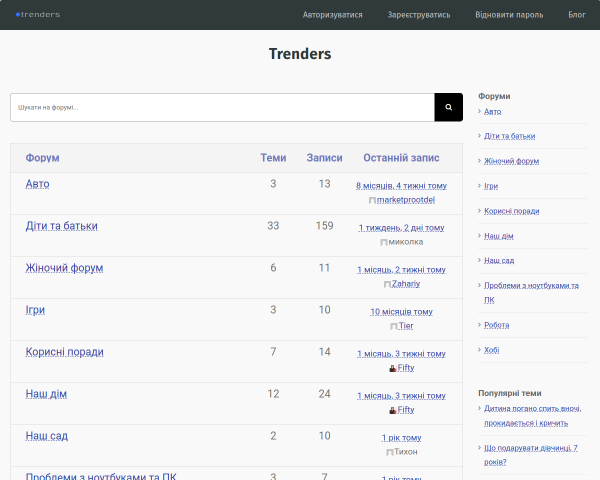Viewport: 600px width, 480px height.
Task: Select Робота in the sidebar forums list
Action: click(x=497, y=325)
